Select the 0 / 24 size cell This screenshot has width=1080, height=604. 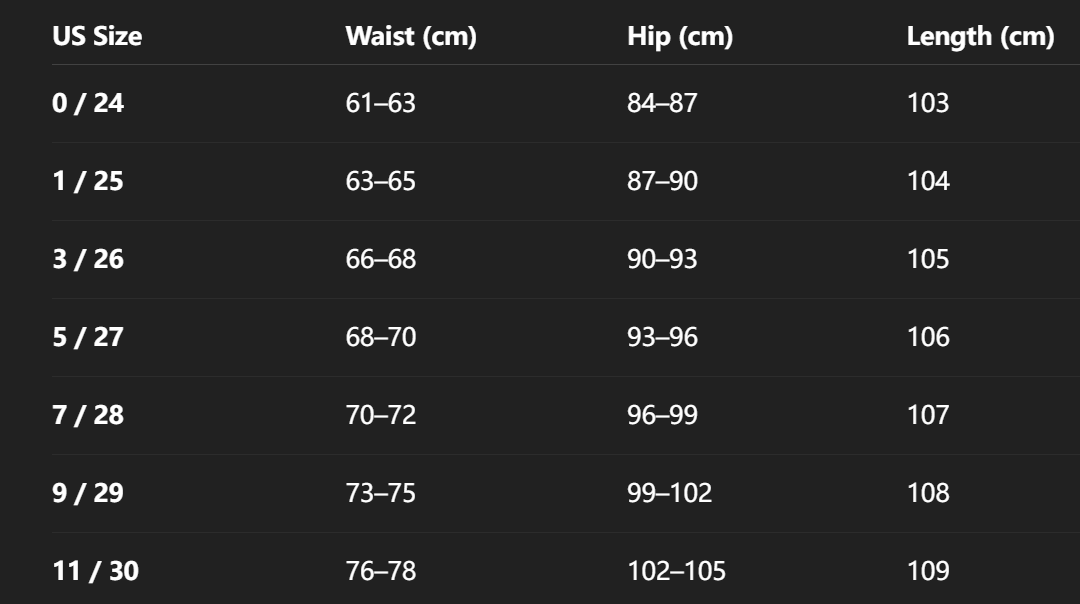(x=88, y=103)
